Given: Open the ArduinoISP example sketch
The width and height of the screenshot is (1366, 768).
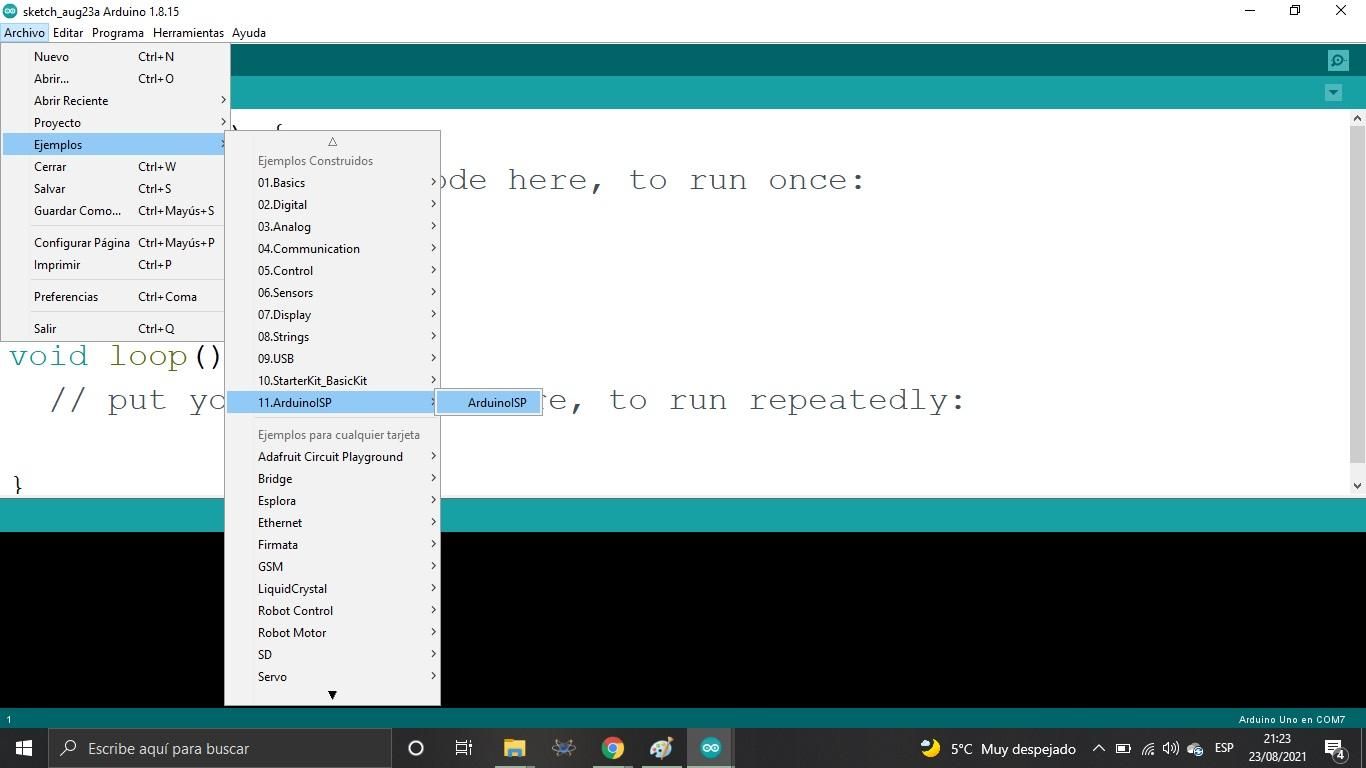Looking at the screenshot, I should pyautogui.click(x=496, y=402).
